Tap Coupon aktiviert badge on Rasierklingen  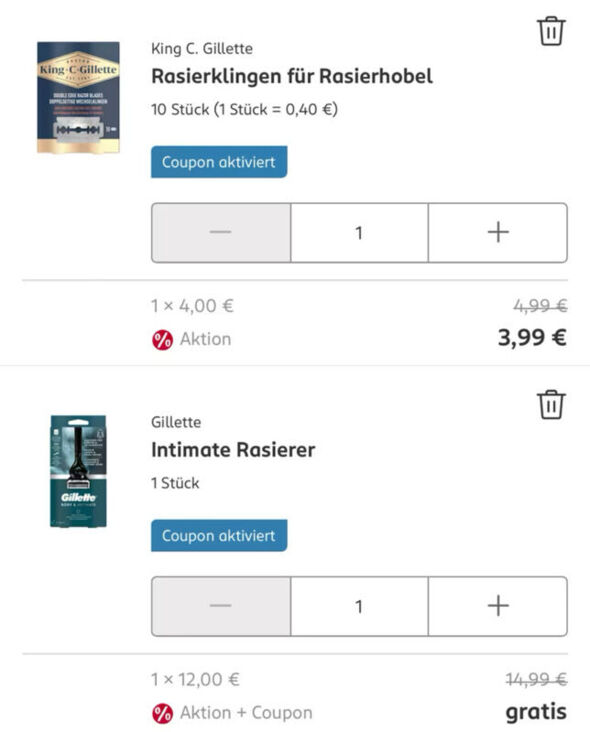click(219, 162)
